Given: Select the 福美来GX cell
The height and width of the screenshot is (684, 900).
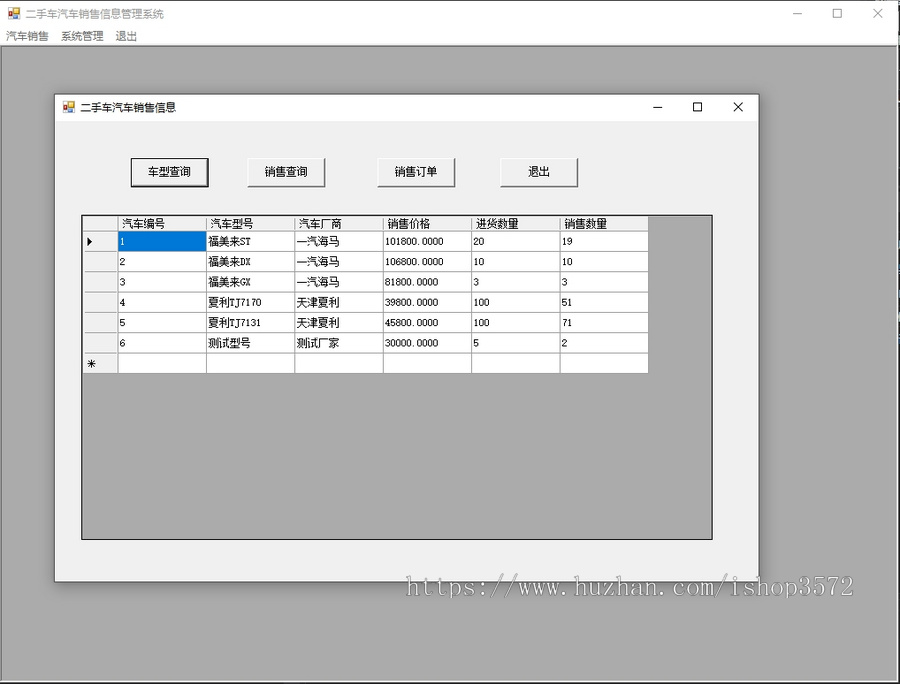Looking at the screenshot, I should (250, 282).
